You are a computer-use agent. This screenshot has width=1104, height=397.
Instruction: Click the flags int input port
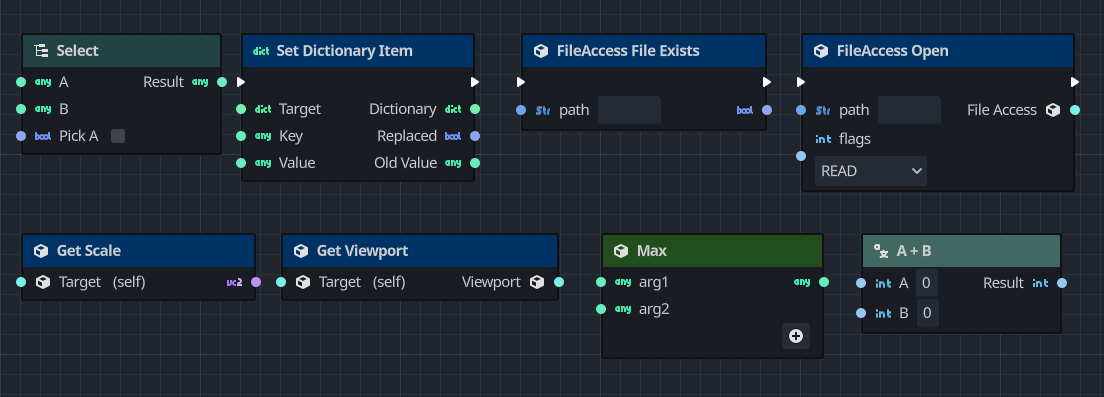(801, 156)
